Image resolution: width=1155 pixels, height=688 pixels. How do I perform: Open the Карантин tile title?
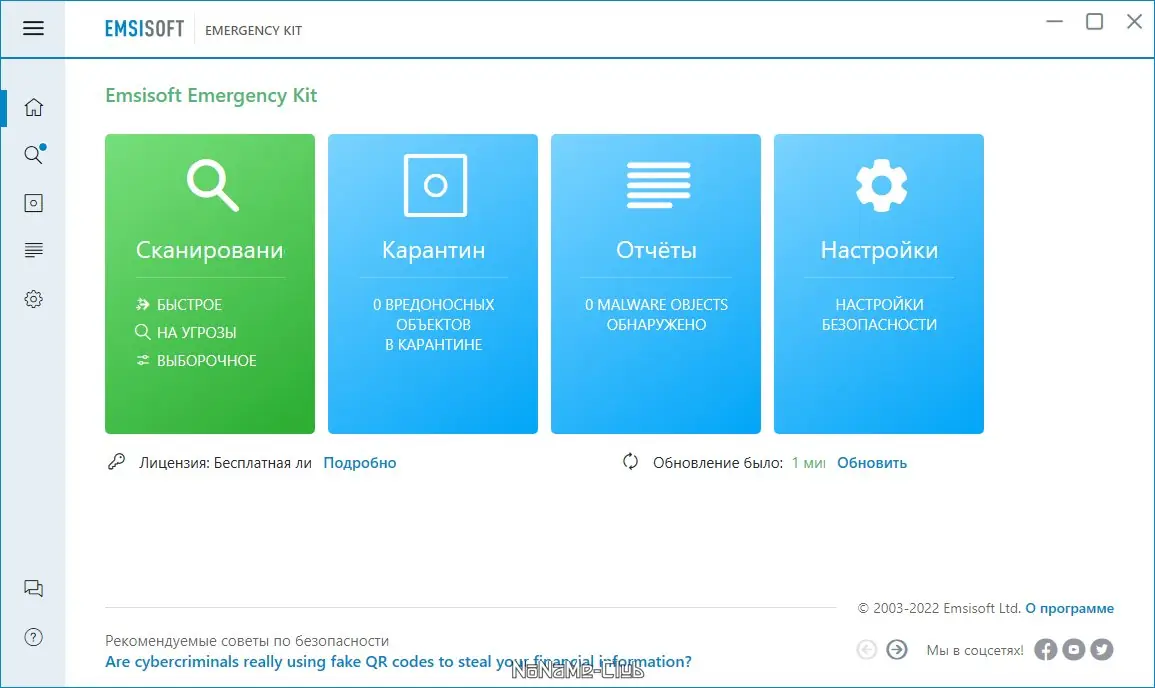click(x=433, y=250)
